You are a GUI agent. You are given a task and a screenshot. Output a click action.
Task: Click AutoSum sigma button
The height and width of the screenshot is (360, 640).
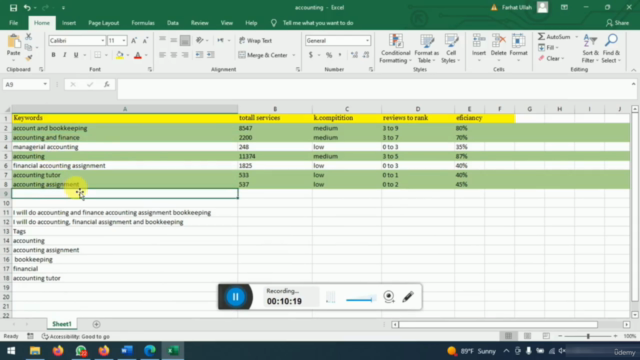(554, 37)
